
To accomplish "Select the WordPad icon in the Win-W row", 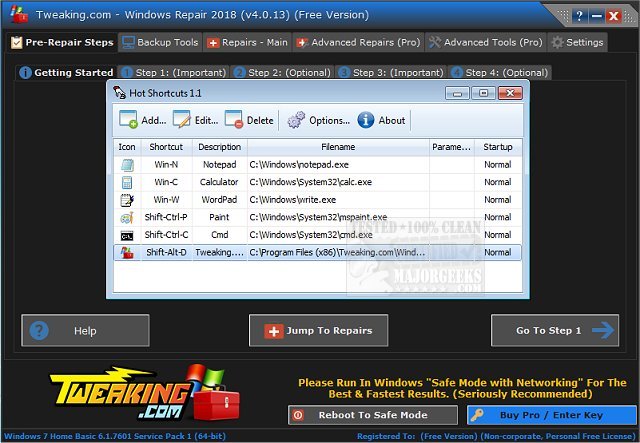I will click(x=127, y=200).
